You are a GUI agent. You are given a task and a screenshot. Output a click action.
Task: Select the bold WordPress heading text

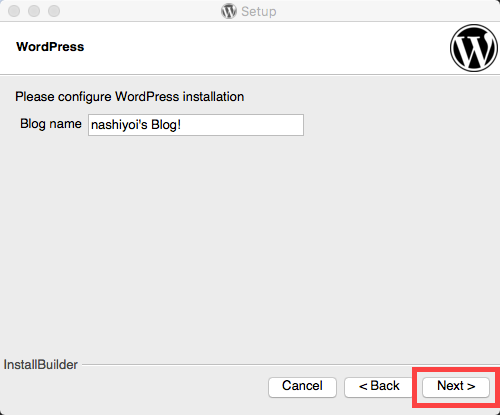coord(50,47)
